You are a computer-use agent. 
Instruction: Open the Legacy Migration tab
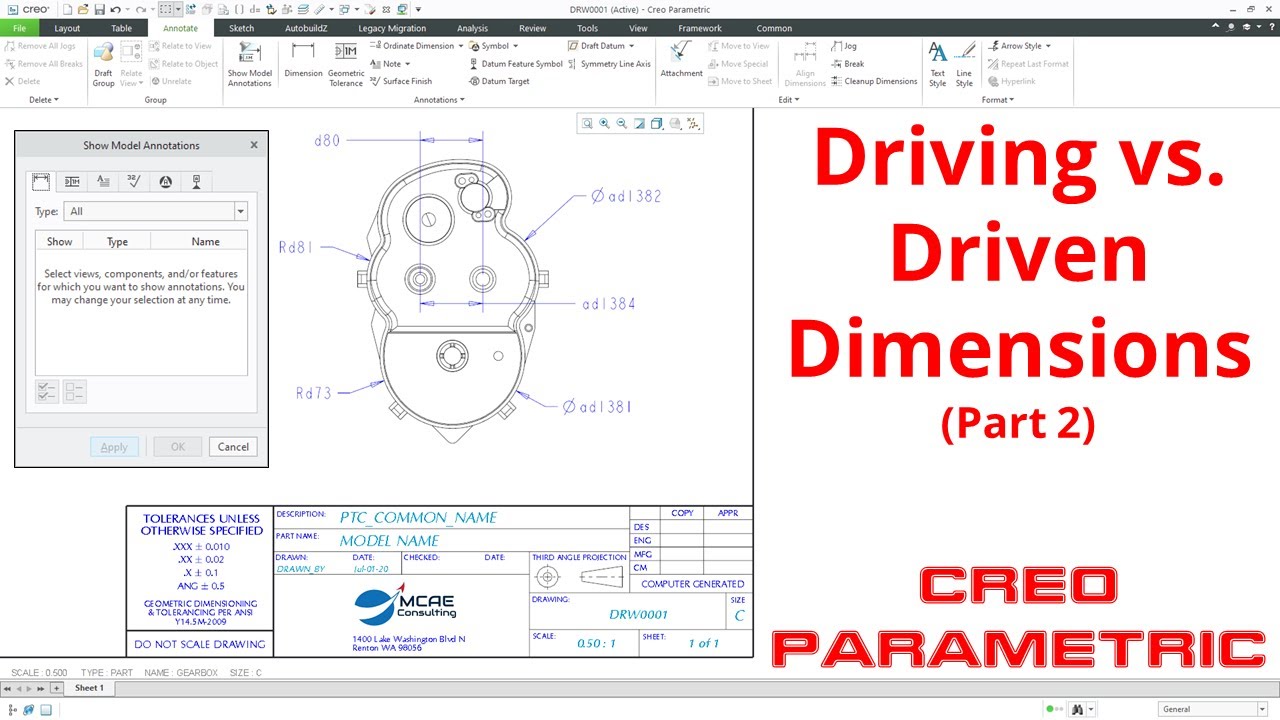tap(392, 28)
